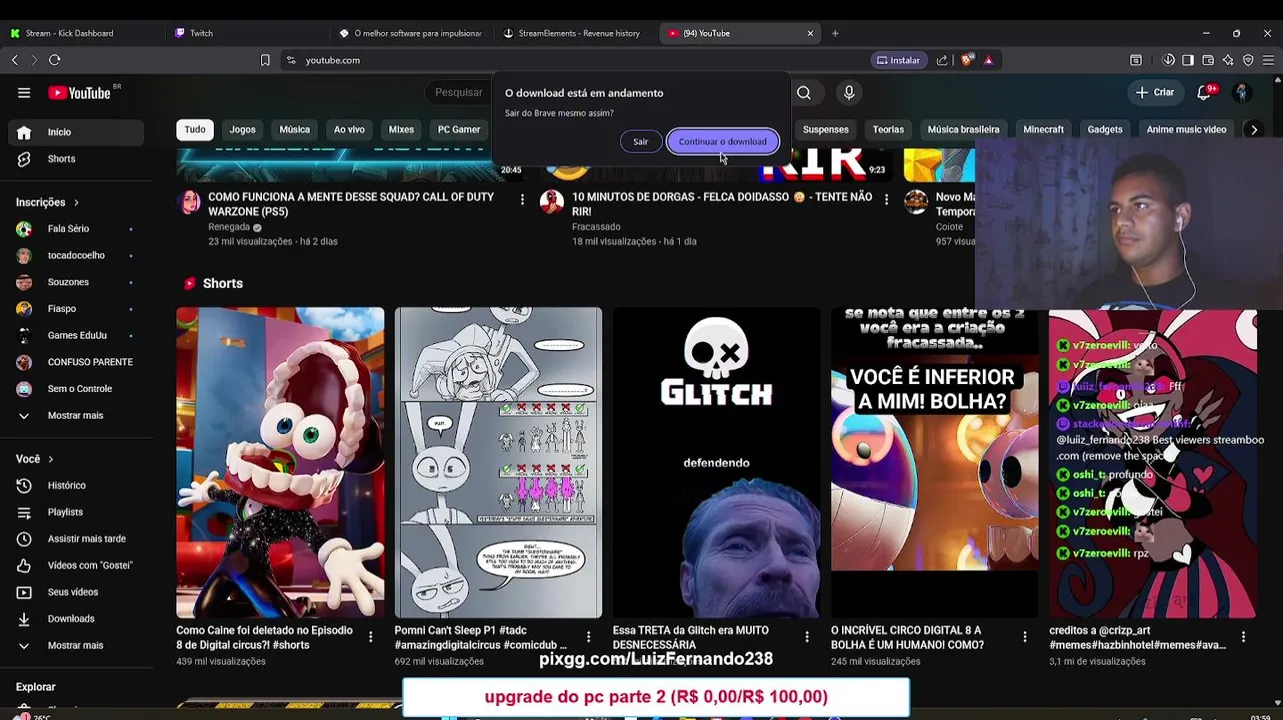
Task: Click Sair in download dialog
Action: (x=640, y=142)
